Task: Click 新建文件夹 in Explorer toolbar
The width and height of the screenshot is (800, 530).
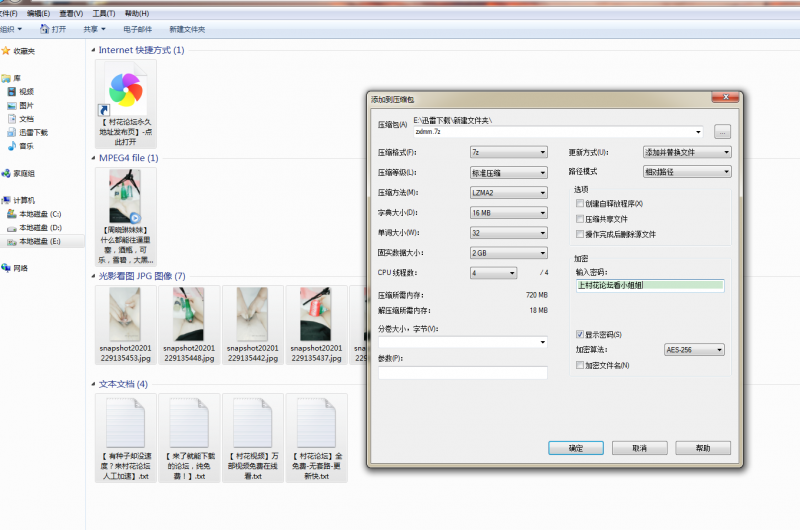Action: [x=187, y=29]
